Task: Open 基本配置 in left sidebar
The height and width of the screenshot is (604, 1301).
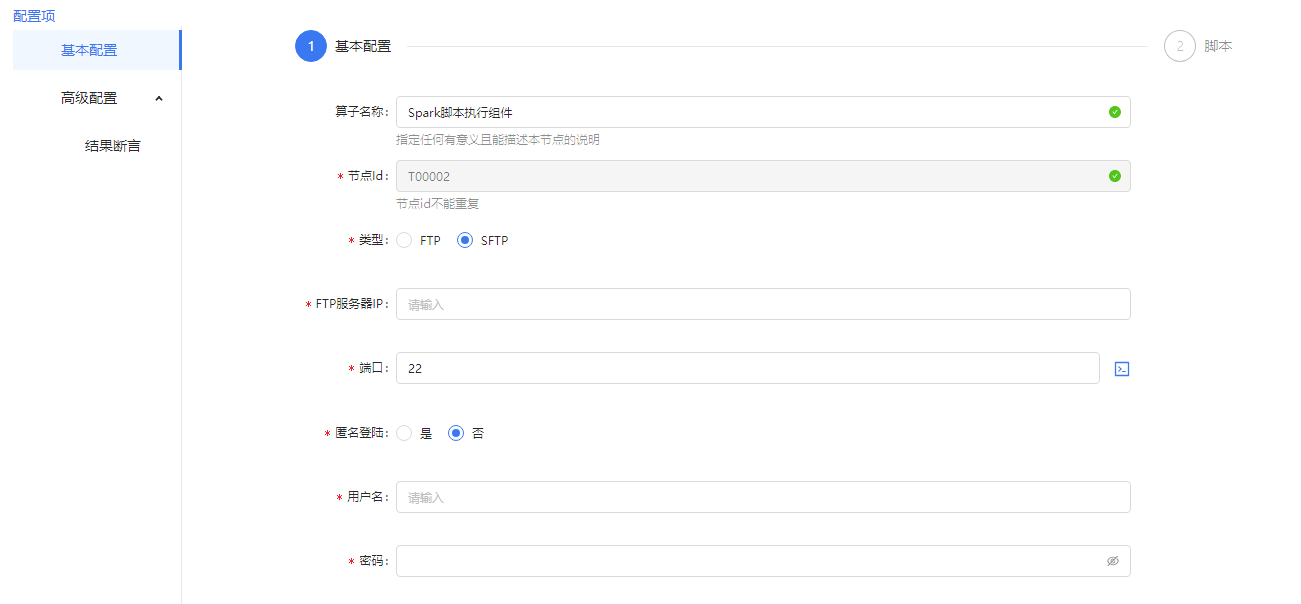Action: click(x=89, y=50)
